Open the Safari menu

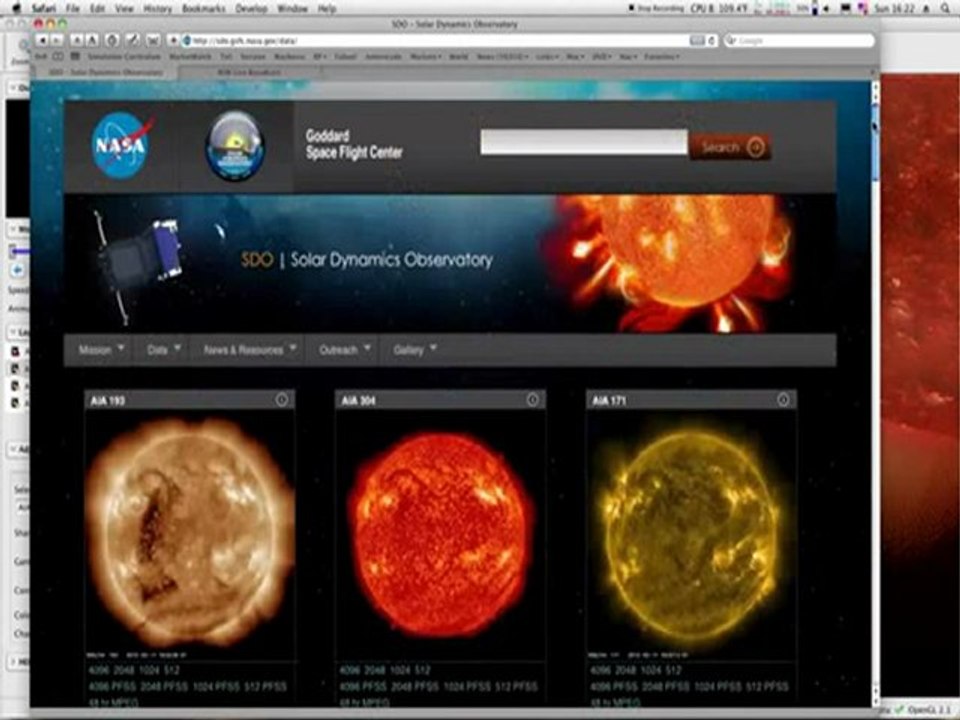tap(44, 9)
